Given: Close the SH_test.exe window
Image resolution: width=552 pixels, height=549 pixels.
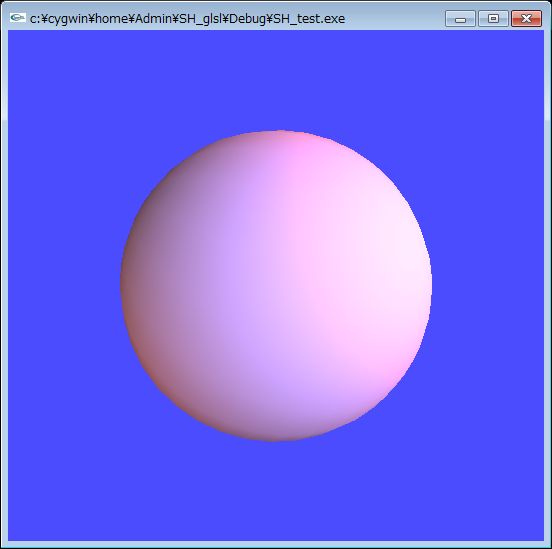Looking at the screenshot, I should (x=526, y=19).
